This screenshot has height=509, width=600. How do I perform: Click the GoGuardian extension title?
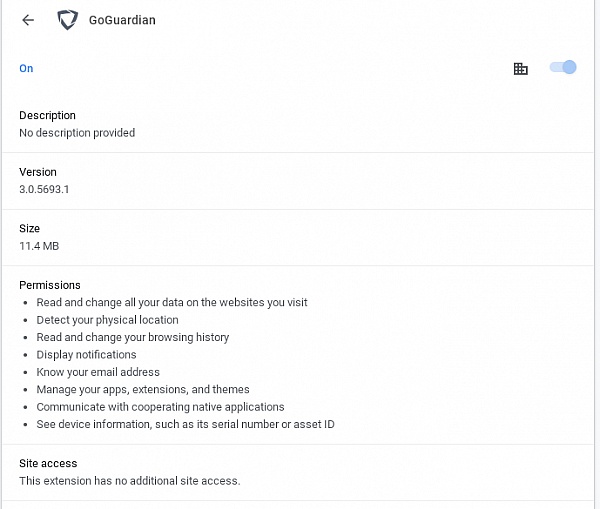(122, 20)
